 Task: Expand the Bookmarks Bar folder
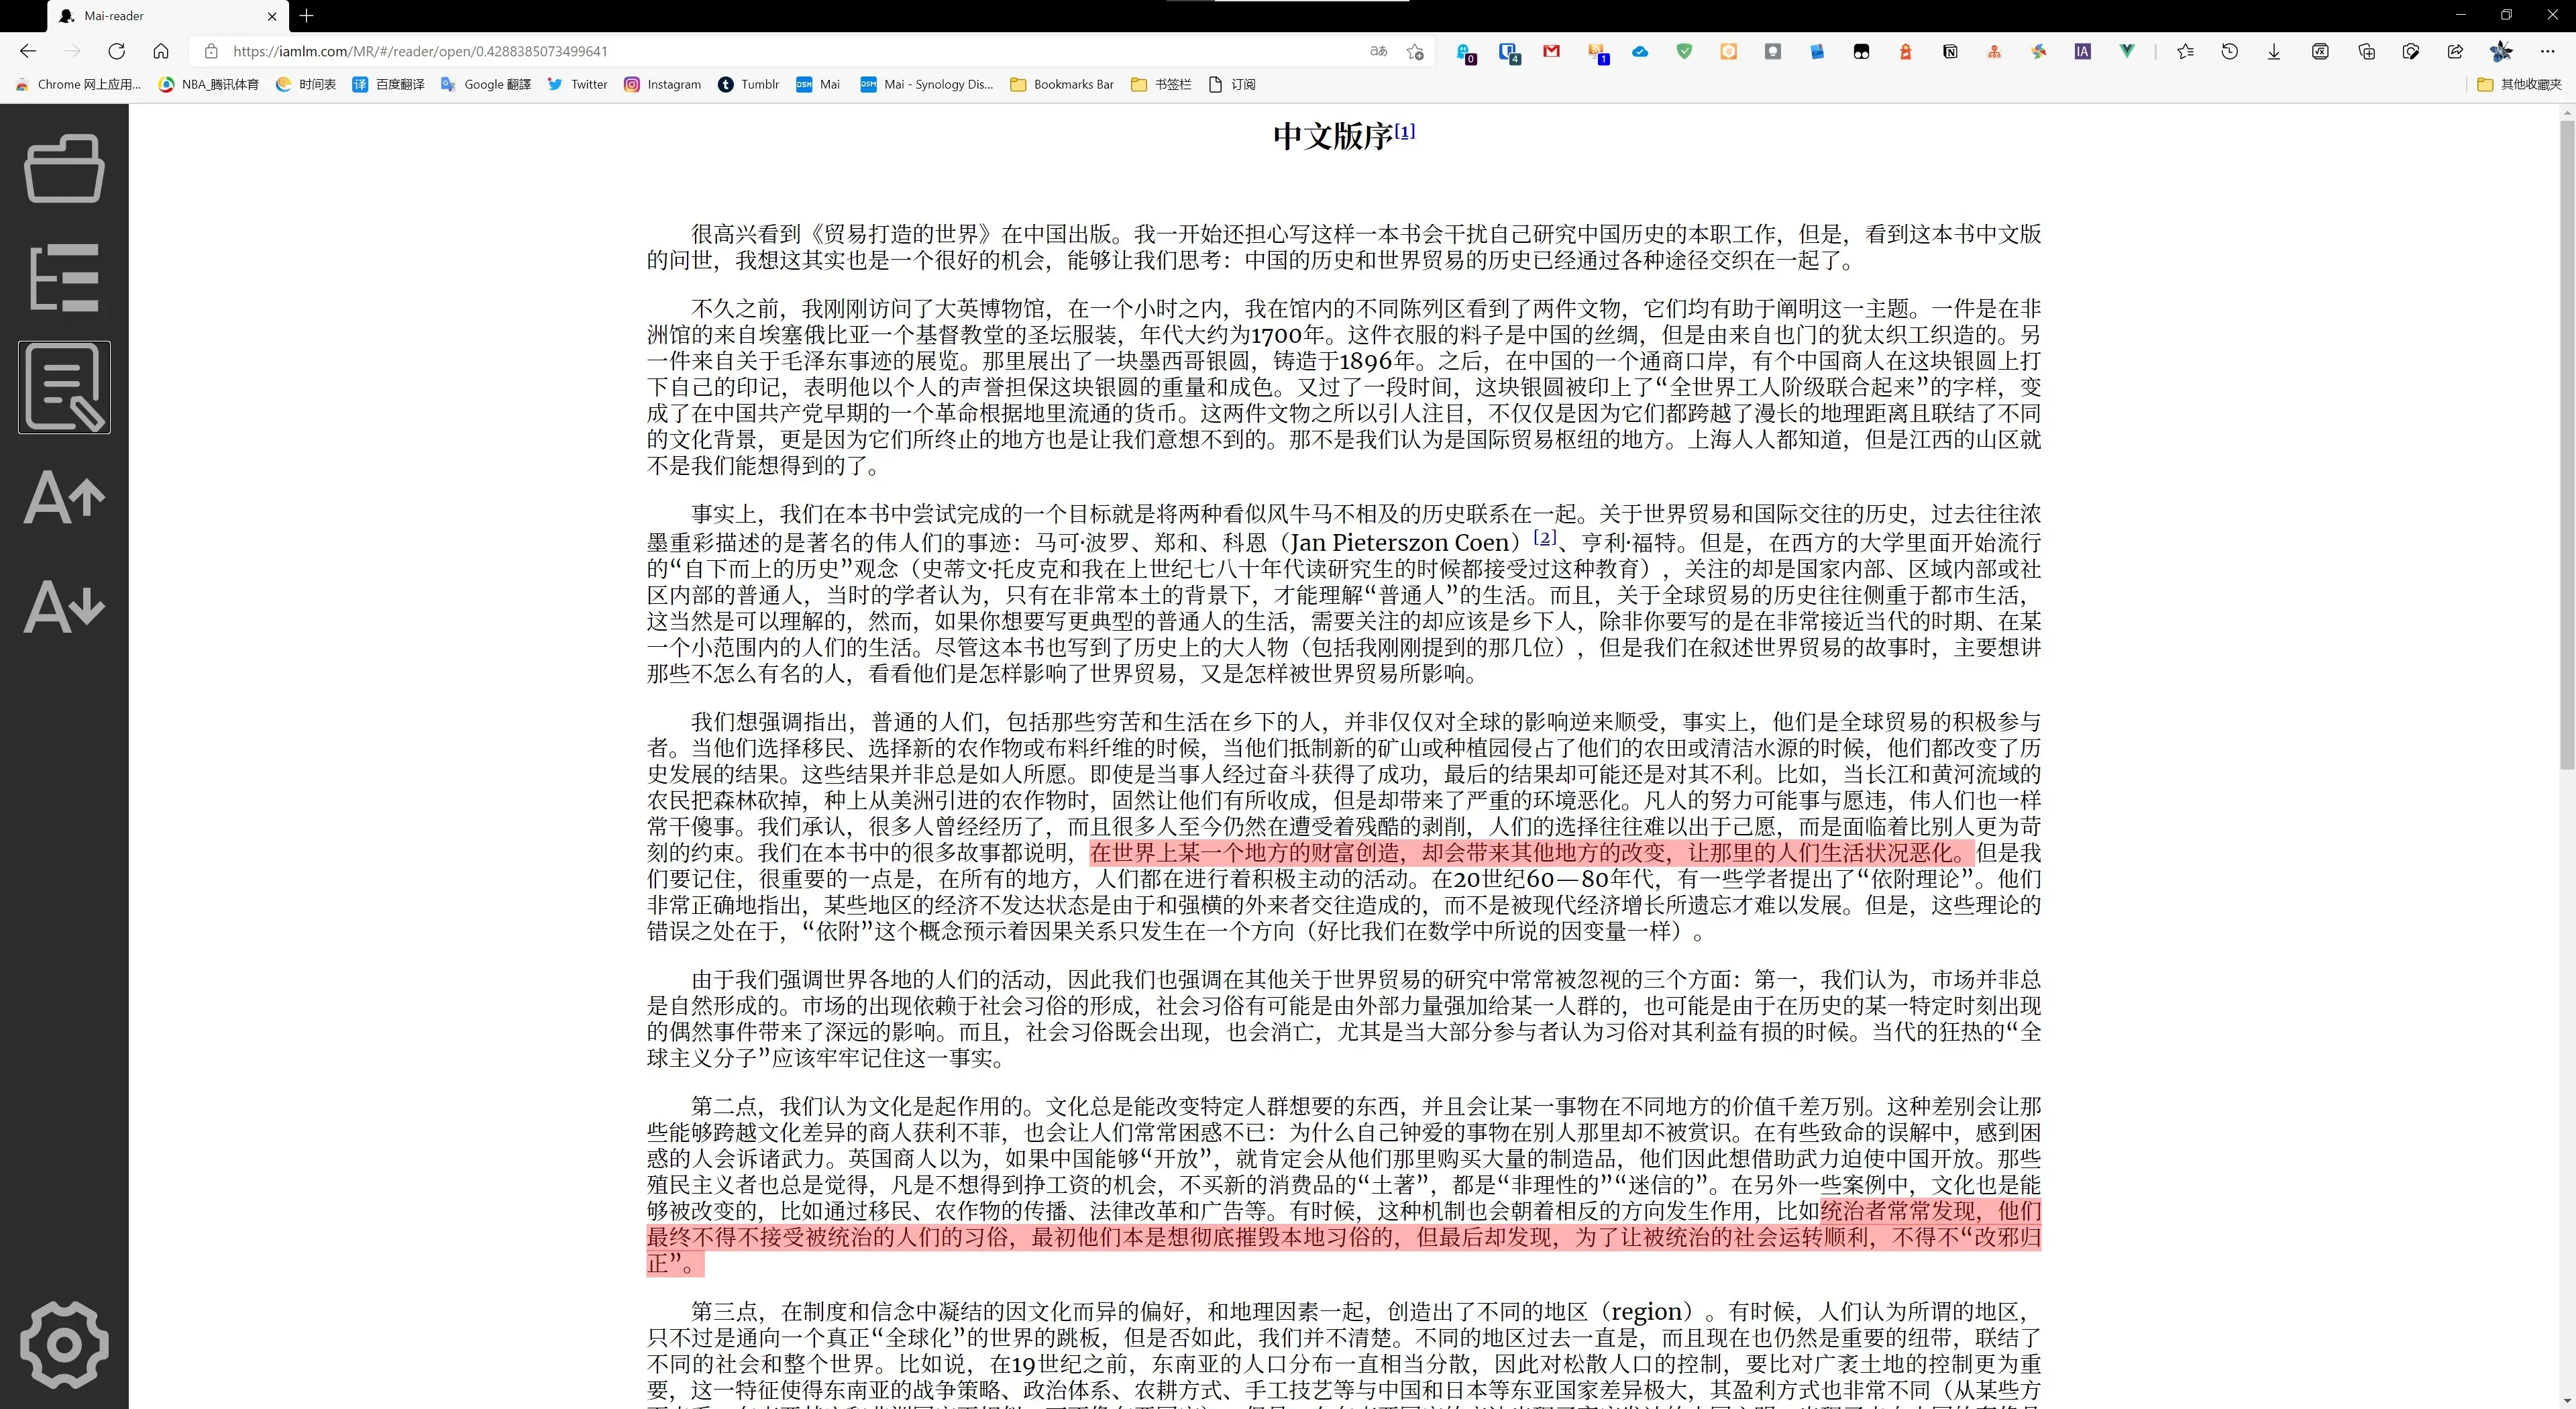click(1062, 84)
